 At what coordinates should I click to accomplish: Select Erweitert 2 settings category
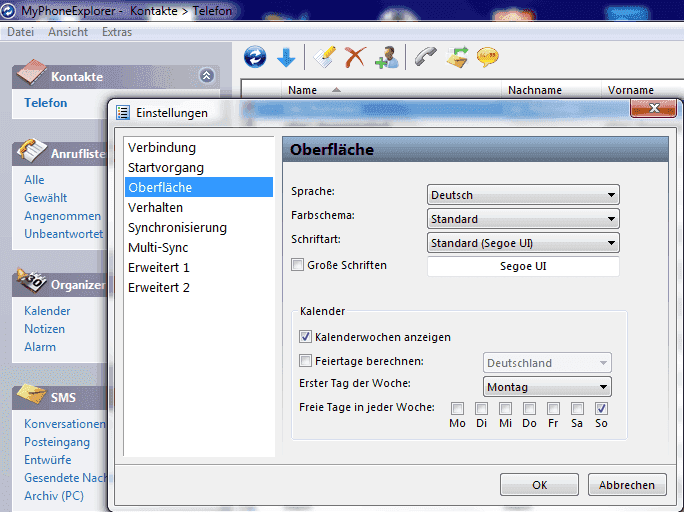pos(199,287)
